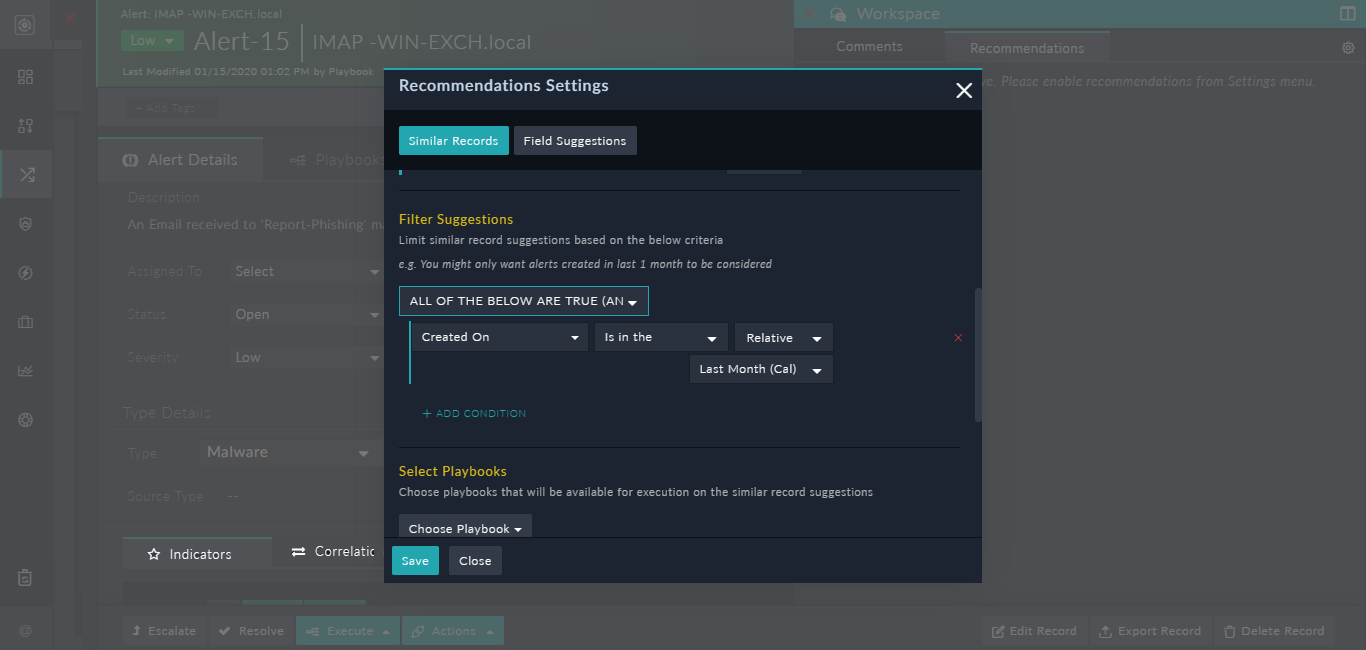This screenshot has height=650, width=1366.
Task: Click ADD CONDITION under Filter Suggestions
Action: (474, 412)
